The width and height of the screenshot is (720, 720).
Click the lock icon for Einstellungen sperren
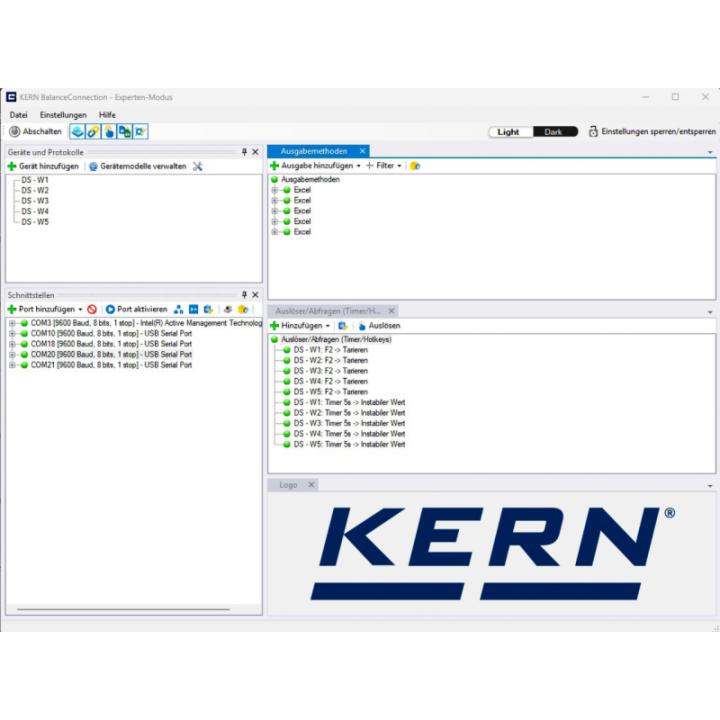point(593,132)
